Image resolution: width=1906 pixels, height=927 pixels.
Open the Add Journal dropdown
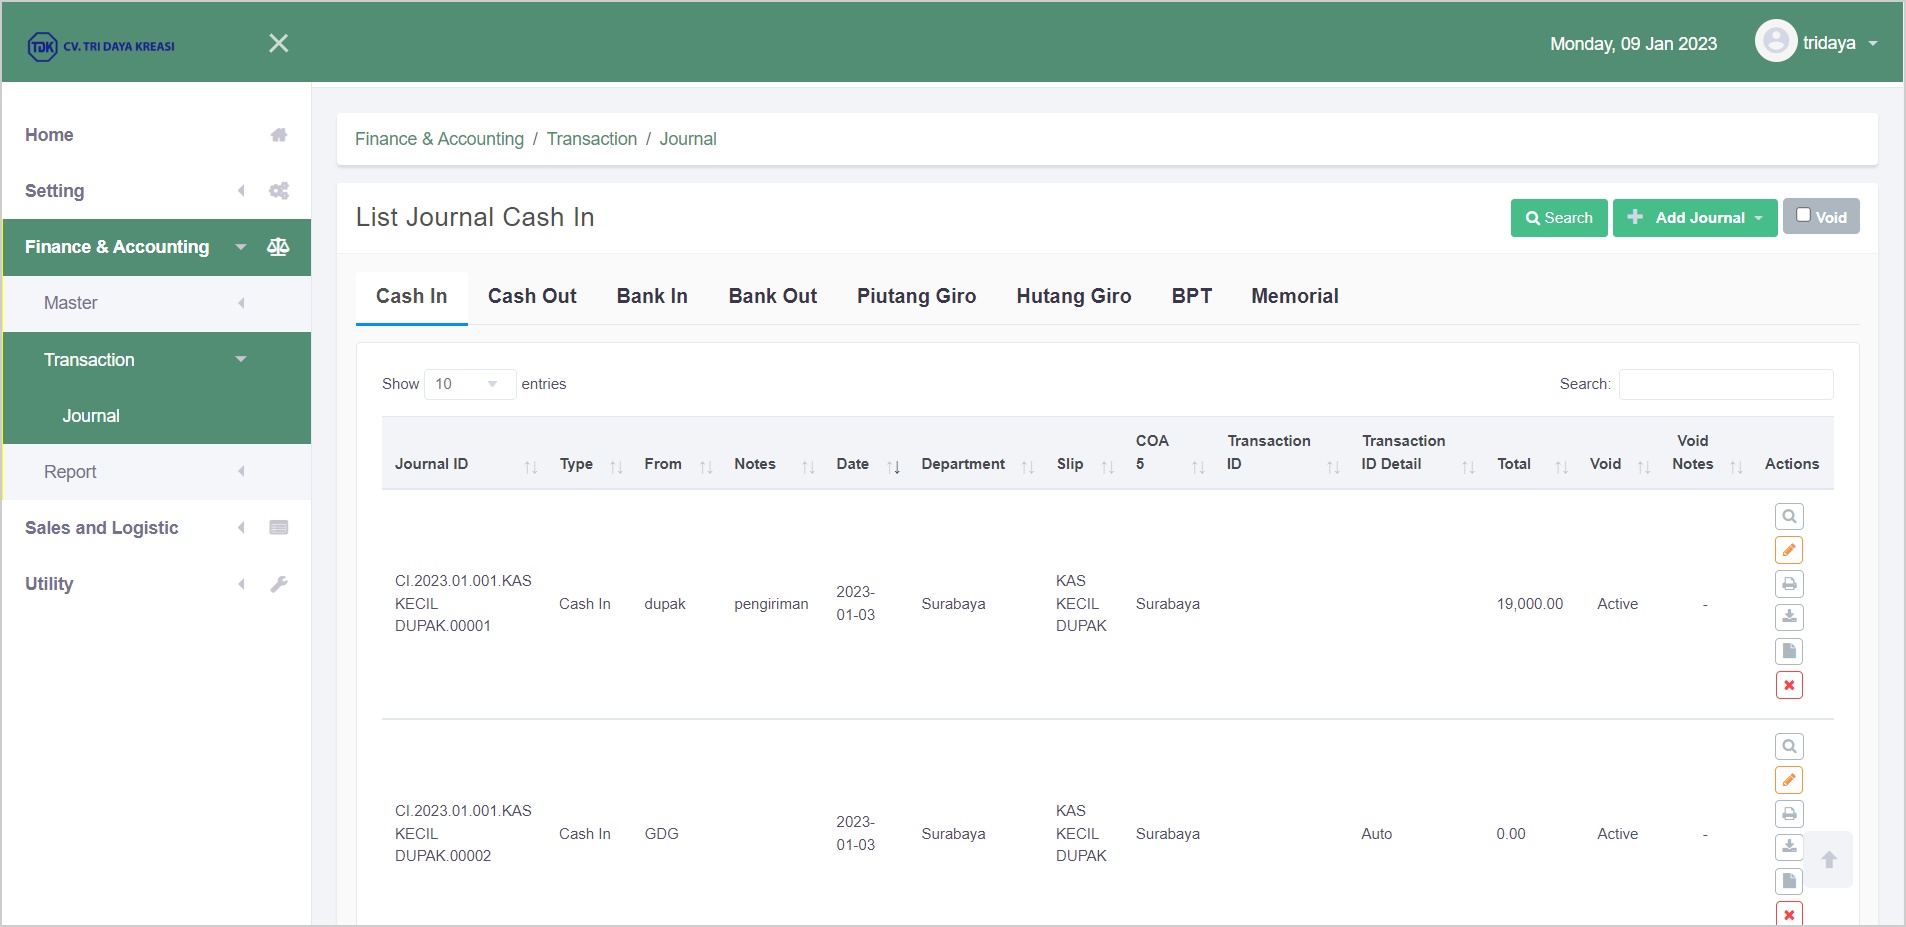1695,217
